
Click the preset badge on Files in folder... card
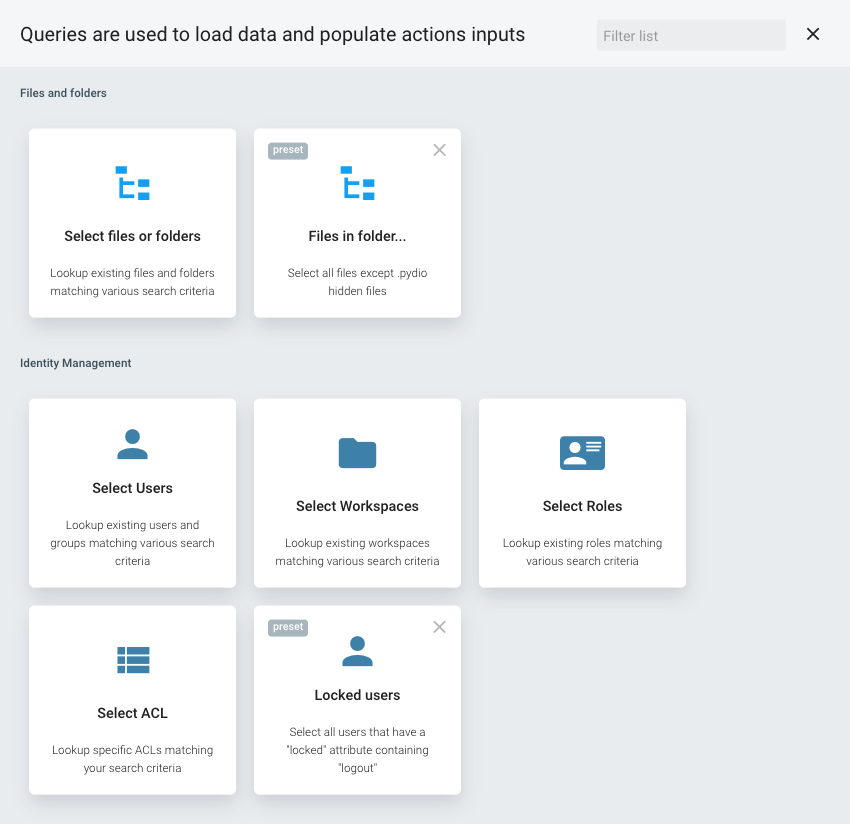tap(287, 150)
